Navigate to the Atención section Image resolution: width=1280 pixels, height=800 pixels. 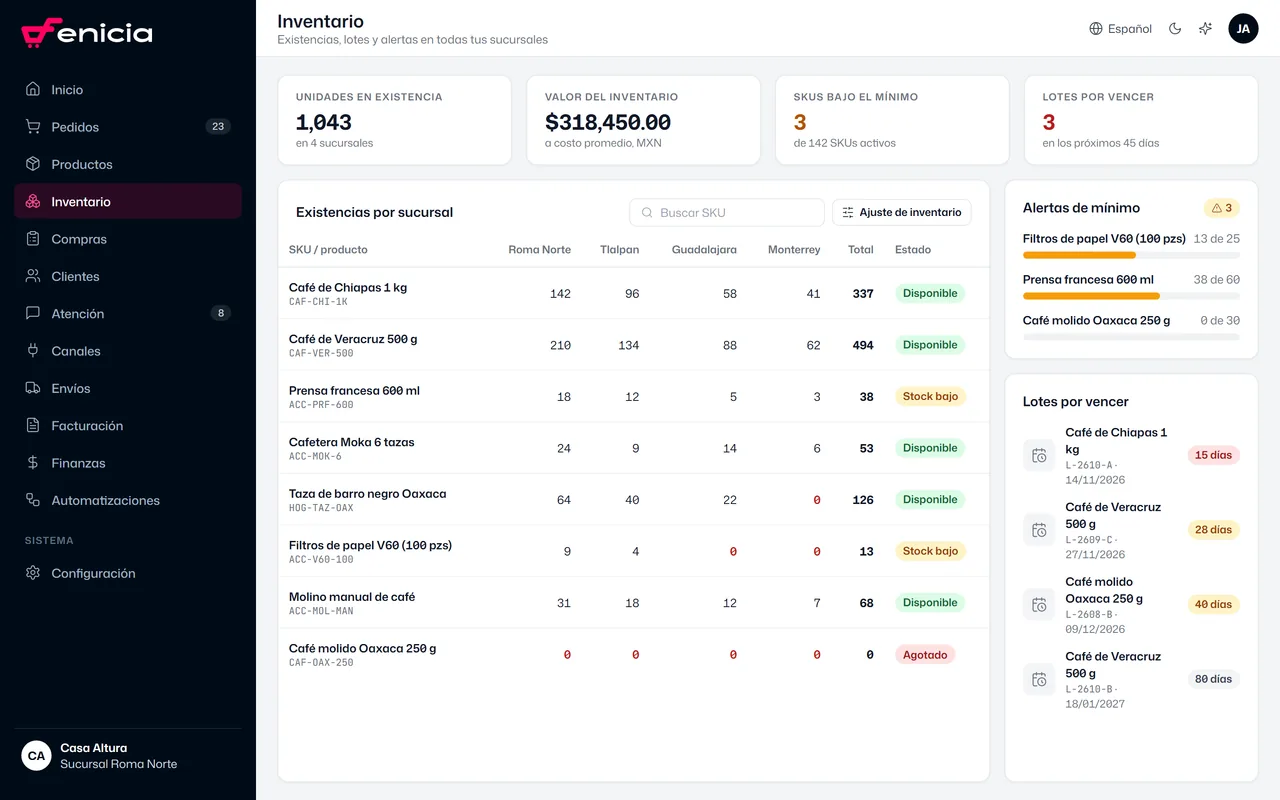[128, 313]
